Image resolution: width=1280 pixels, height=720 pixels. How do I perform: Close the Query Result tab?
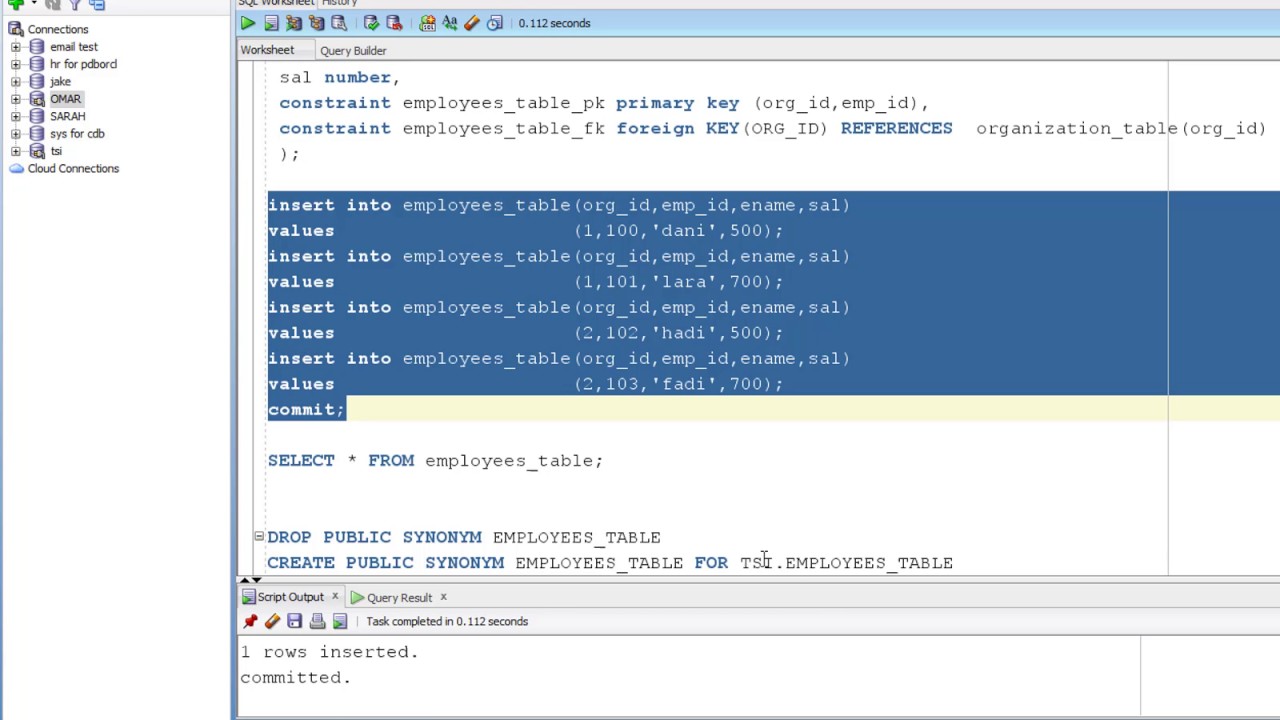[x=443, y=597]
